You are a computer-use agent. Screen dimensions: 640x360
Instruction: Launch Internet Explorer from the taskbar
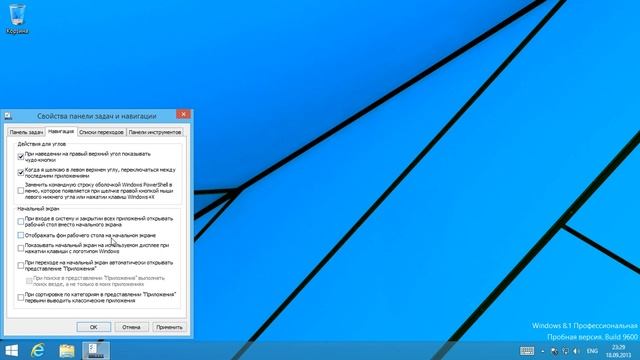pos(38,351)
